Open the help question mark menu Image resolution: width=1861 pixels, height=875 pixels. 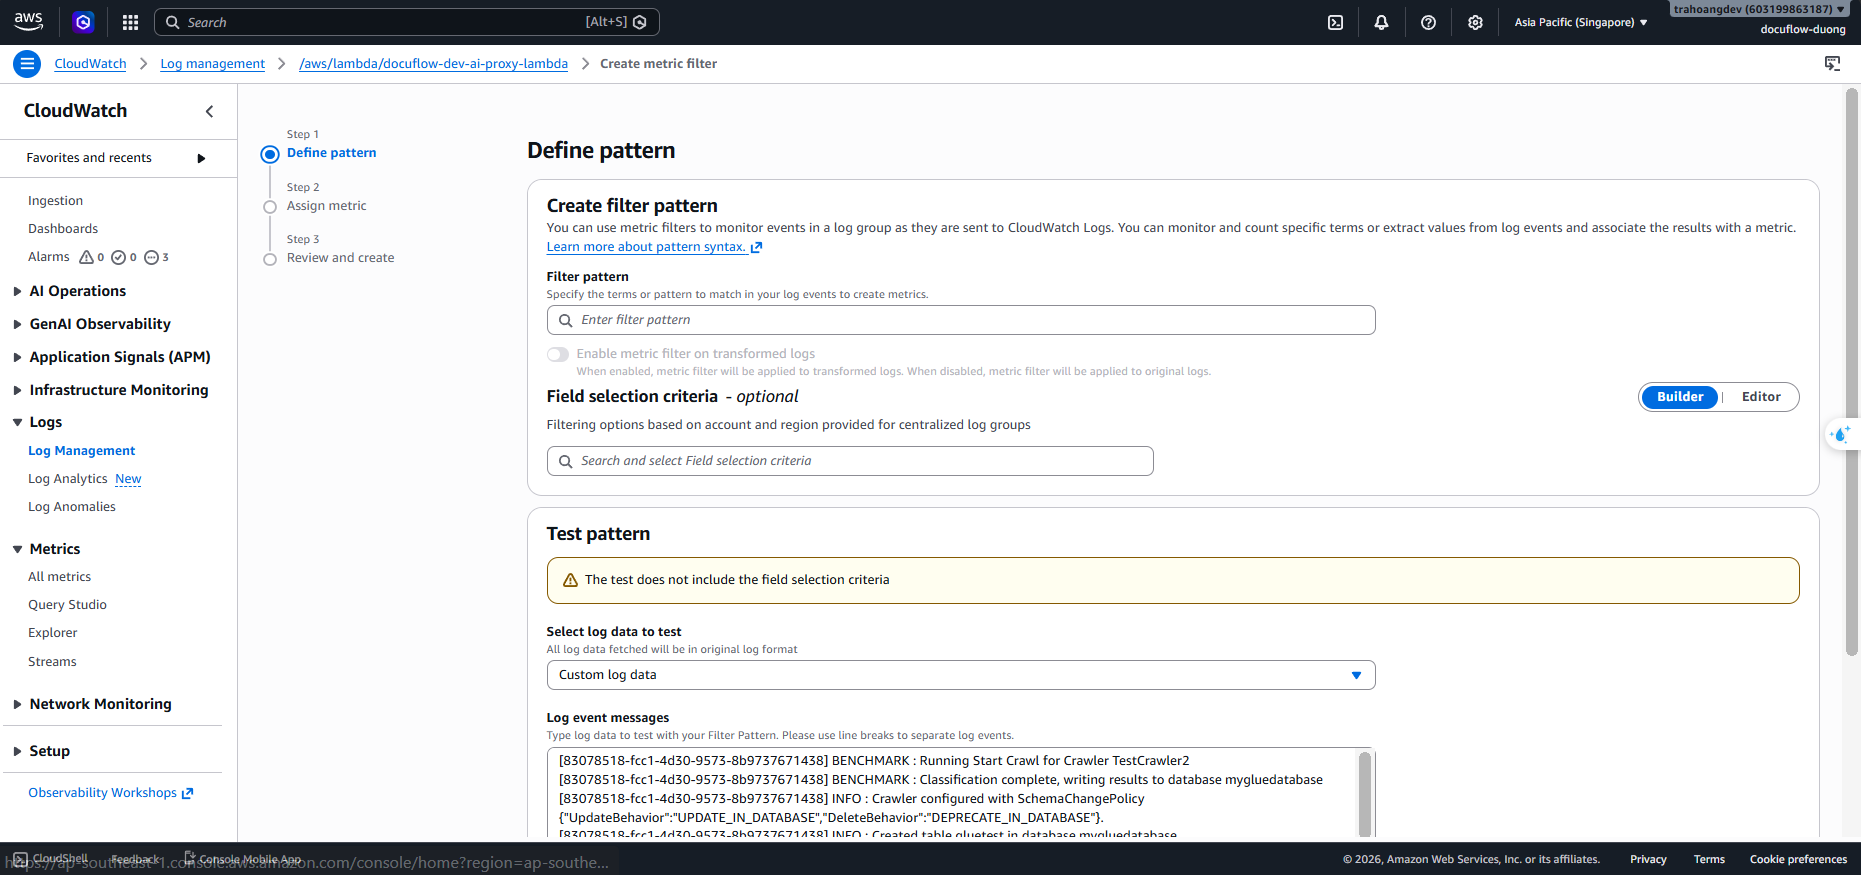[x=1428, y=22]
